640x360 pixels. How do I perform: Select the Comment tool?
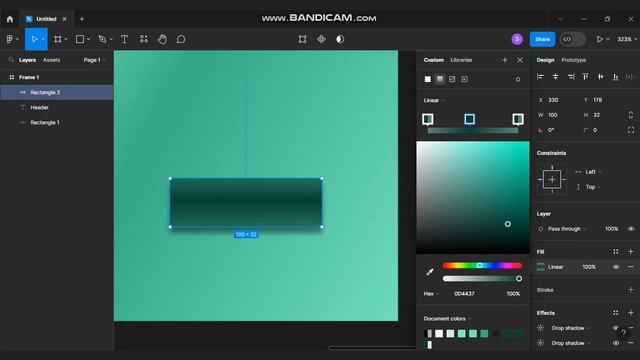[x=181, y=39]
